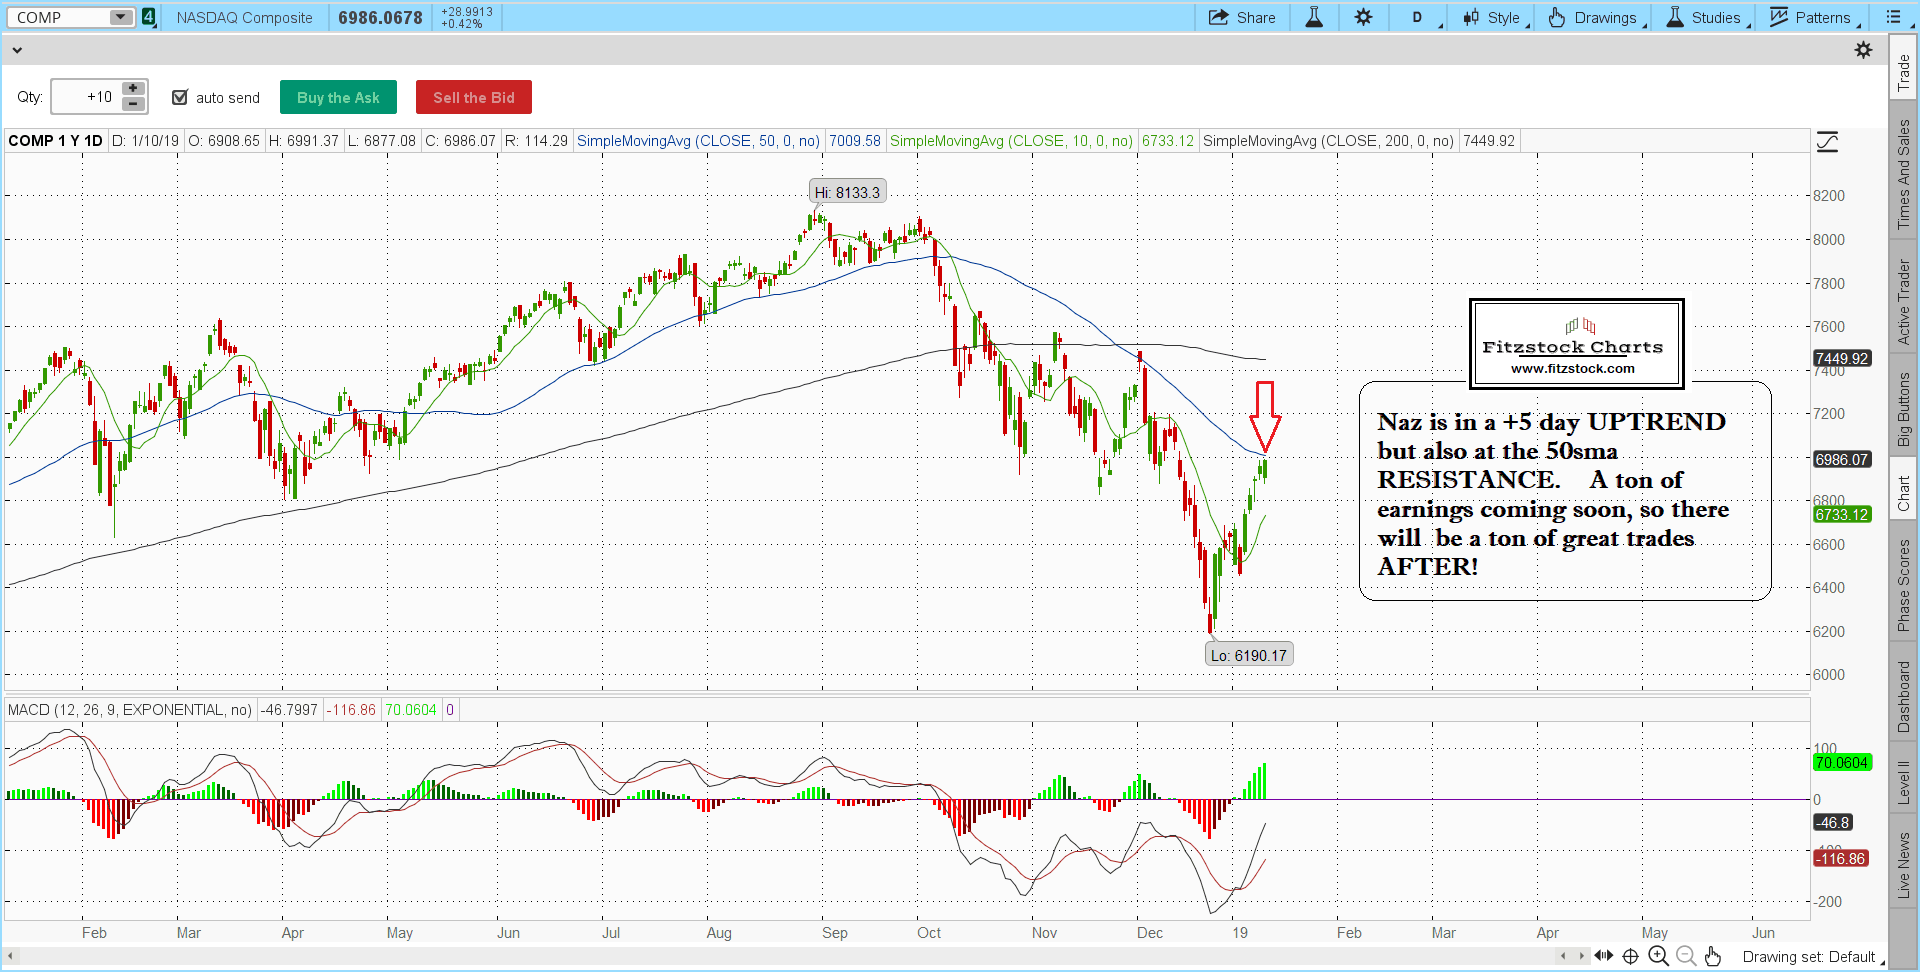Click the green number 4 link icon

click(x=148, y=17)
